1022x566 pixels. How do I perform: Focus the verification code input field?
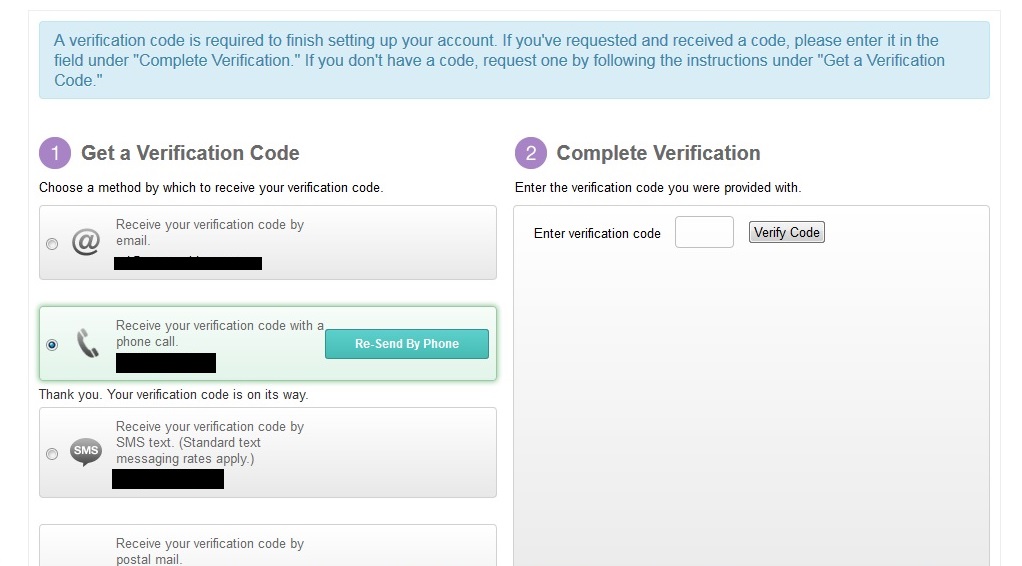click(704, 232)
